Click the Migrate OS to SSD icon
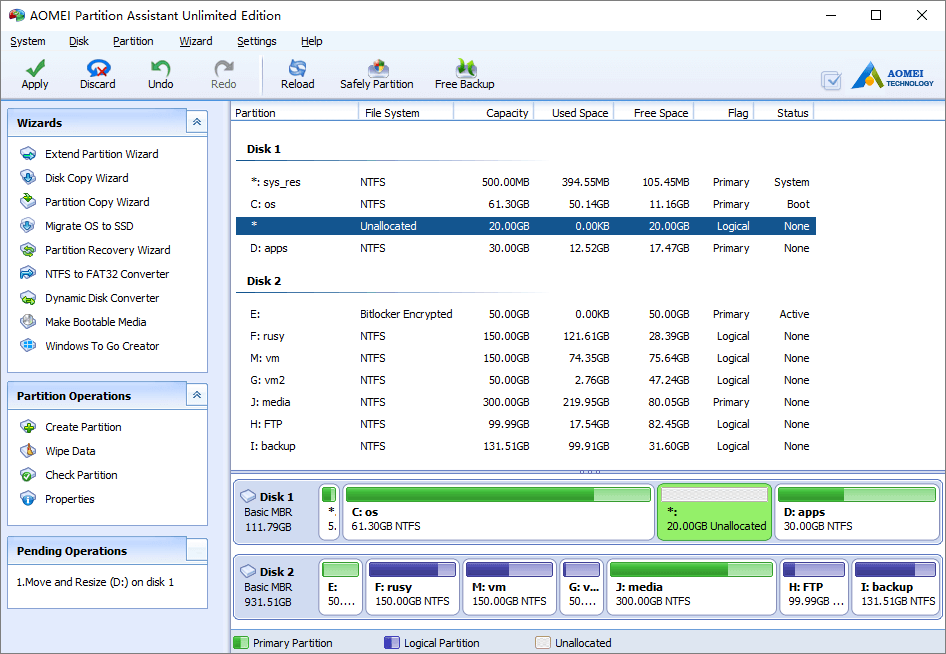Viewport: 946px width, 654px height. [28, 226]
